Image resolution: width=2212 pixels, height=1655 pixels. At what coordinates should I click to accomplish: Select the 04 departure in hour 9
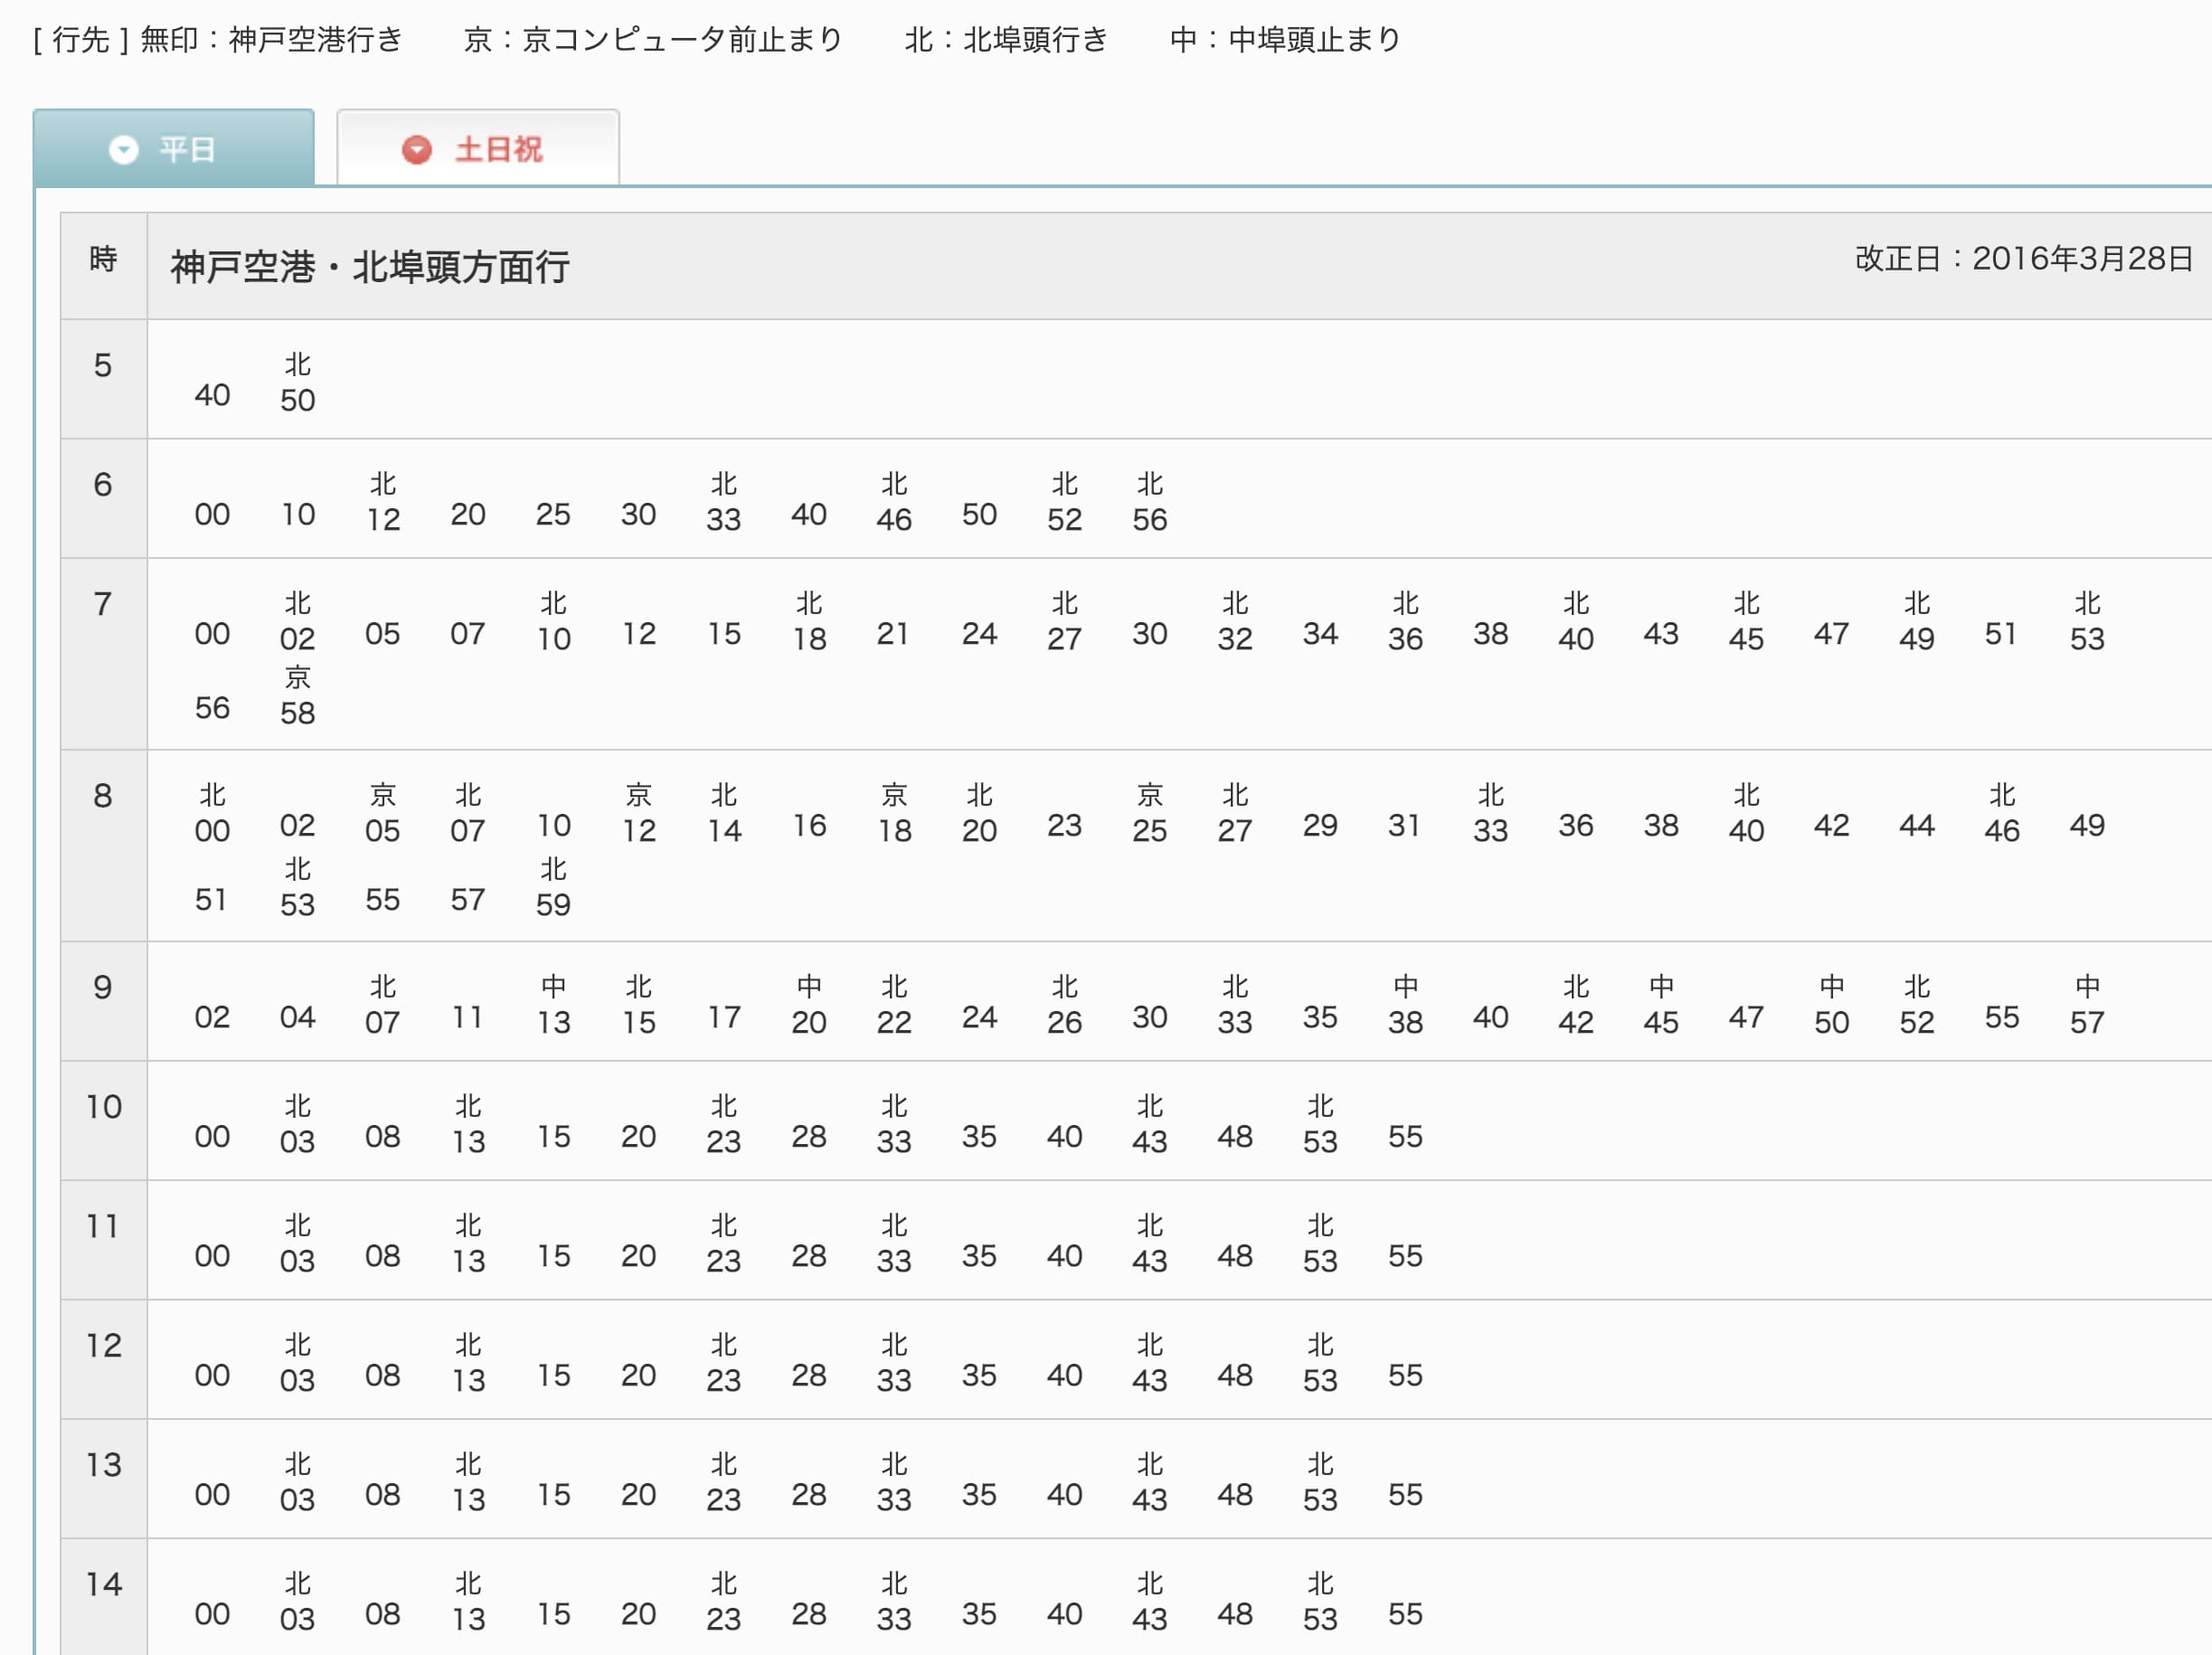click(x=298, y=1017)
